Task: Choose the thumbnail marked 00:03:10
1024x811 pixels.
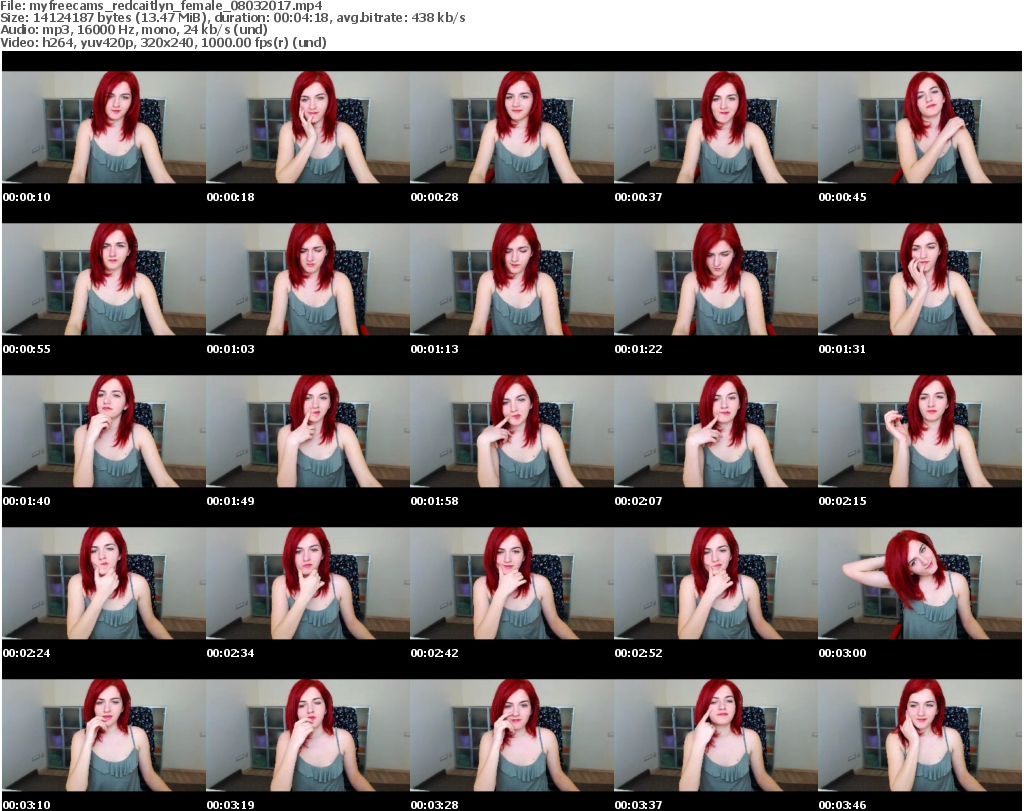Action: pyautogui.click(x=104, y=735)
